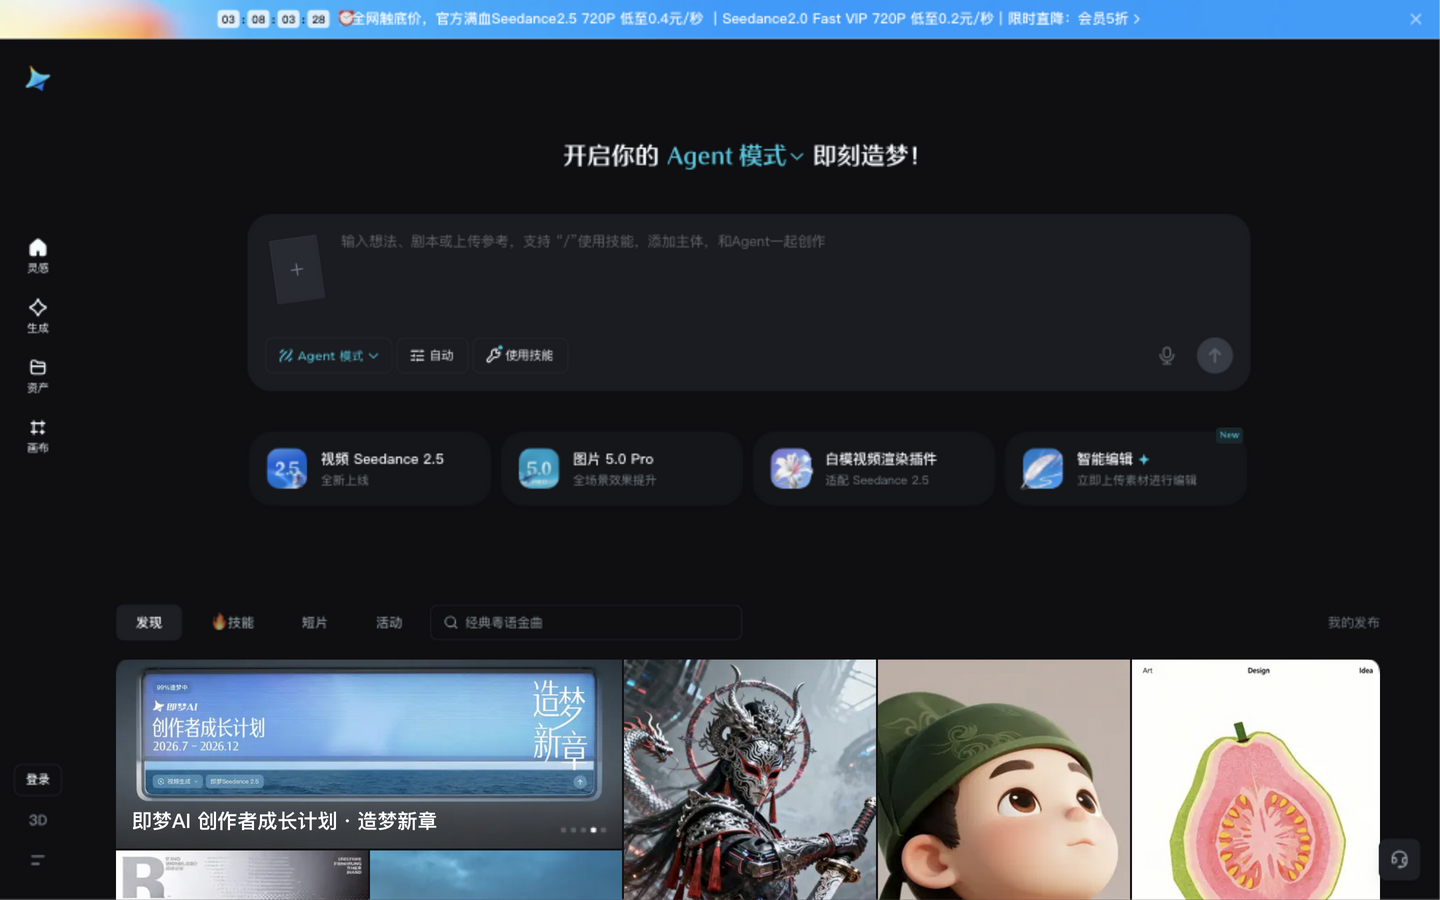
Task: Click the 登录 login button
Action: (x=38, y=779)
